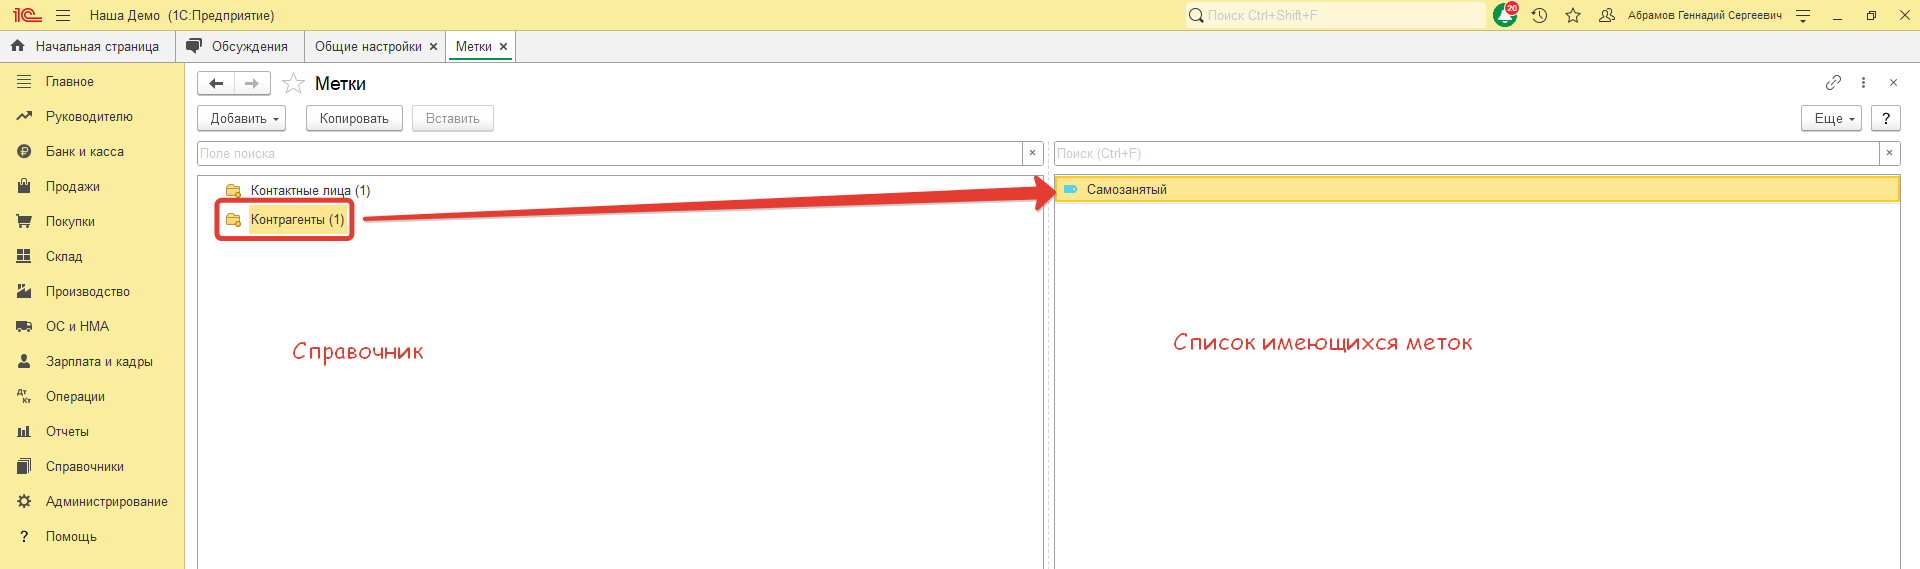1920x569 pixels.
Task: Select Контактные лица folder
Action: coord(309,190)
